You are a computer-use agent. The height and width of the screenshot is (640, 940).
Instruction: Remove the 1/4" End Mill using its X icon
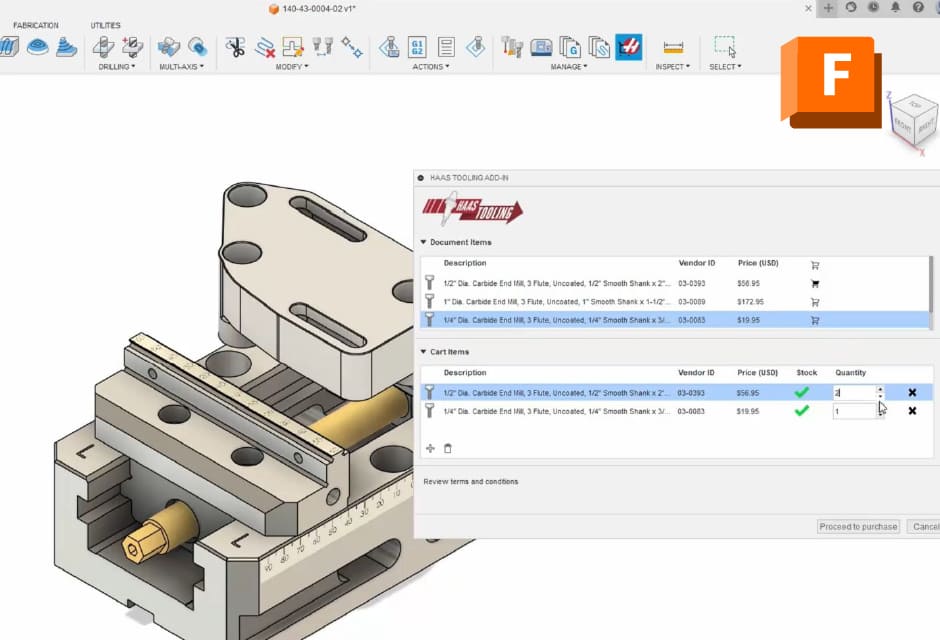911,411
